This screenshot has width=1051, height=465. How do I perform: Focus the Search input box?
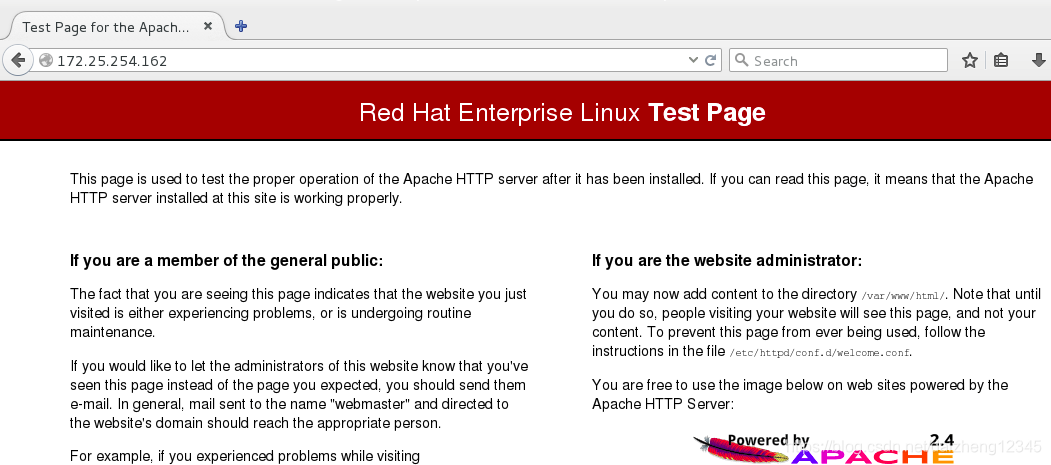click(838, 60)
